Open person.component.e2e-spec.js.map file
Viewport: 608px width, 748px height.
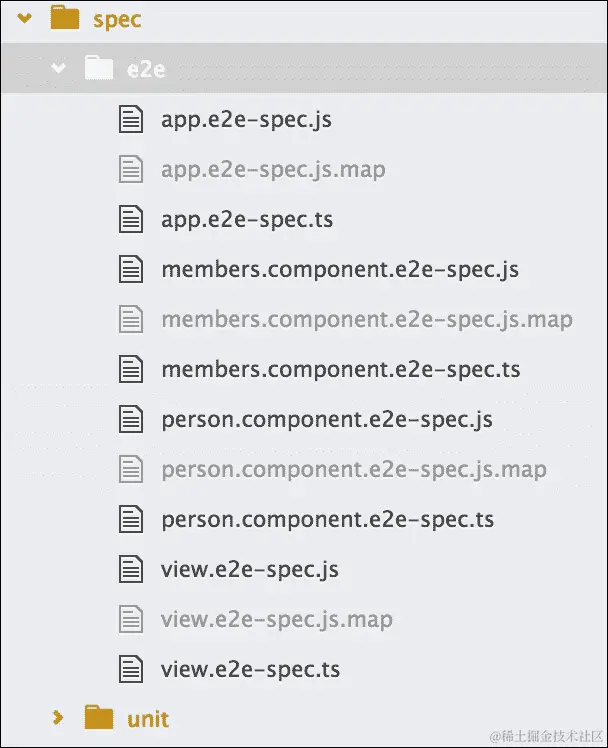click(x=354, y=470)
